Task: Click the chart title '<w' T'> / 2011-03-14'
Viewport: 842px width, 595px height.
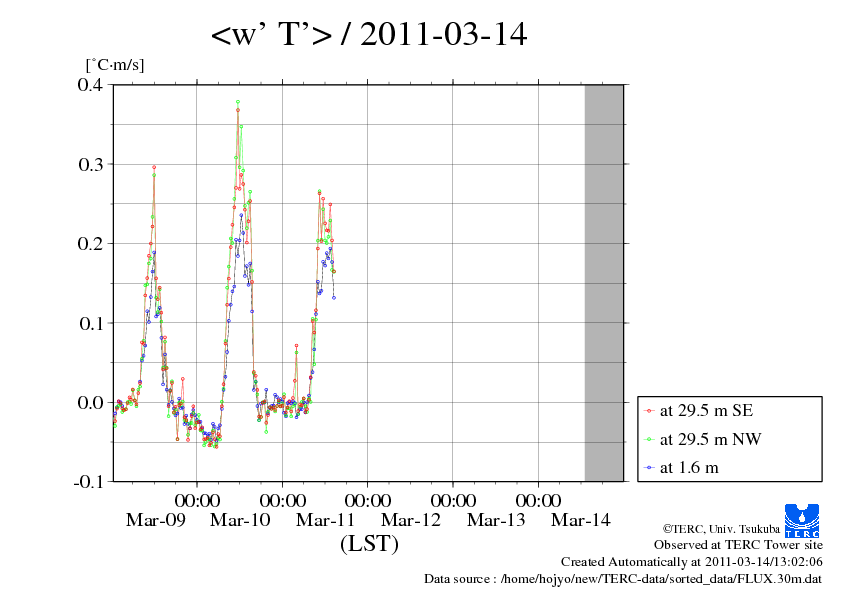Action: point(369,34)
